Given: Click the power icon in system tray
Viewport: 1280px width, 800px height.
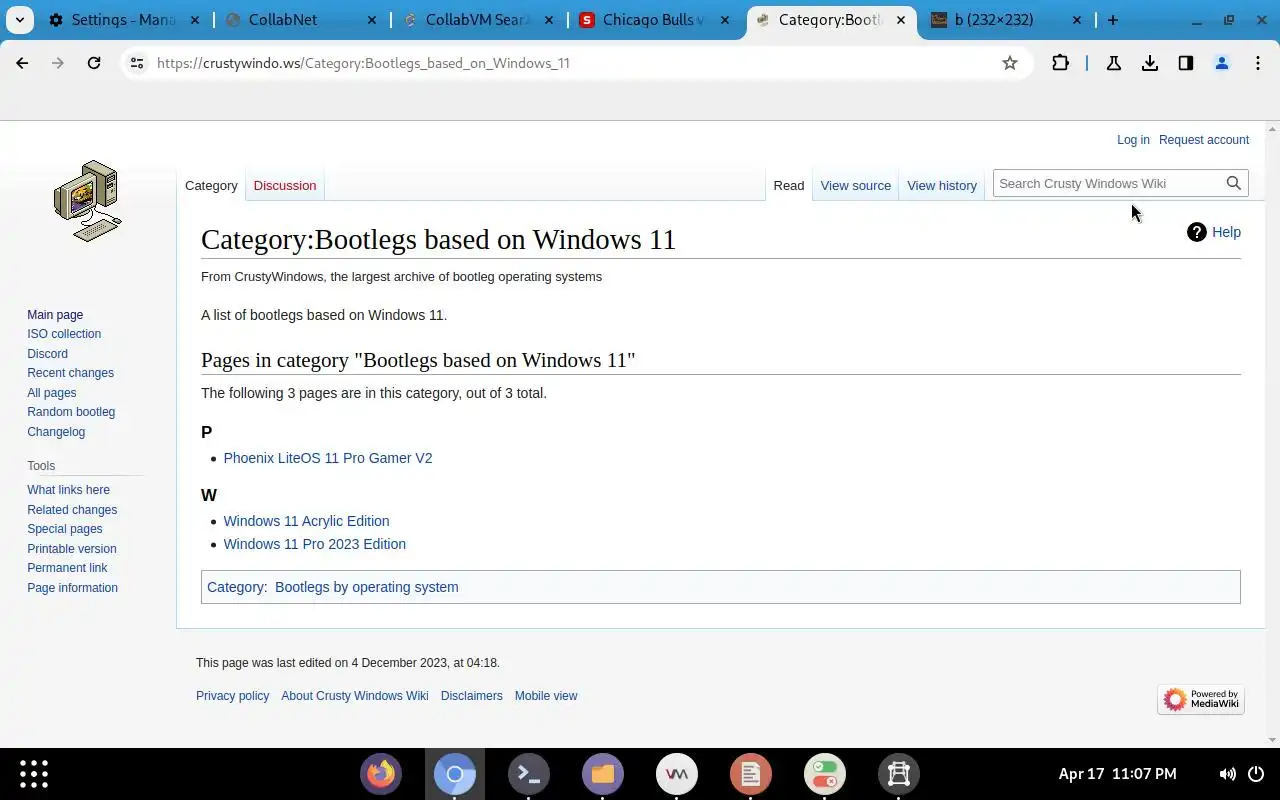Looking at the screenshot, I should (x=1257, y=774).
